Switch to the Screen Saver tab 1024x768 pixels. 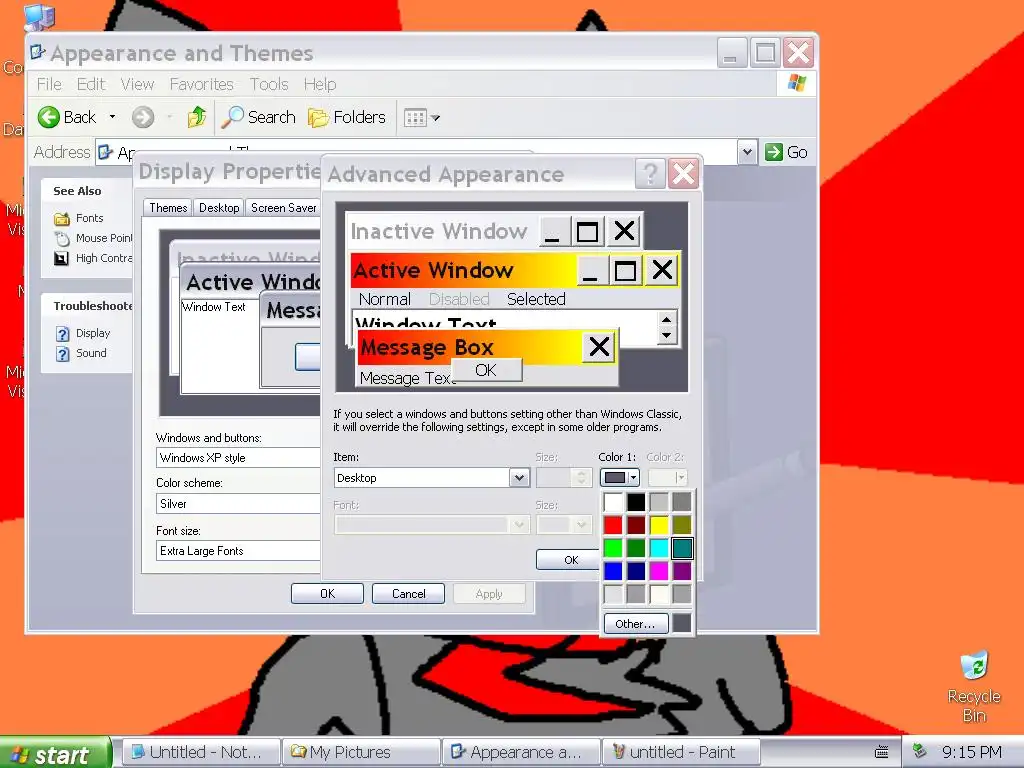283,208
